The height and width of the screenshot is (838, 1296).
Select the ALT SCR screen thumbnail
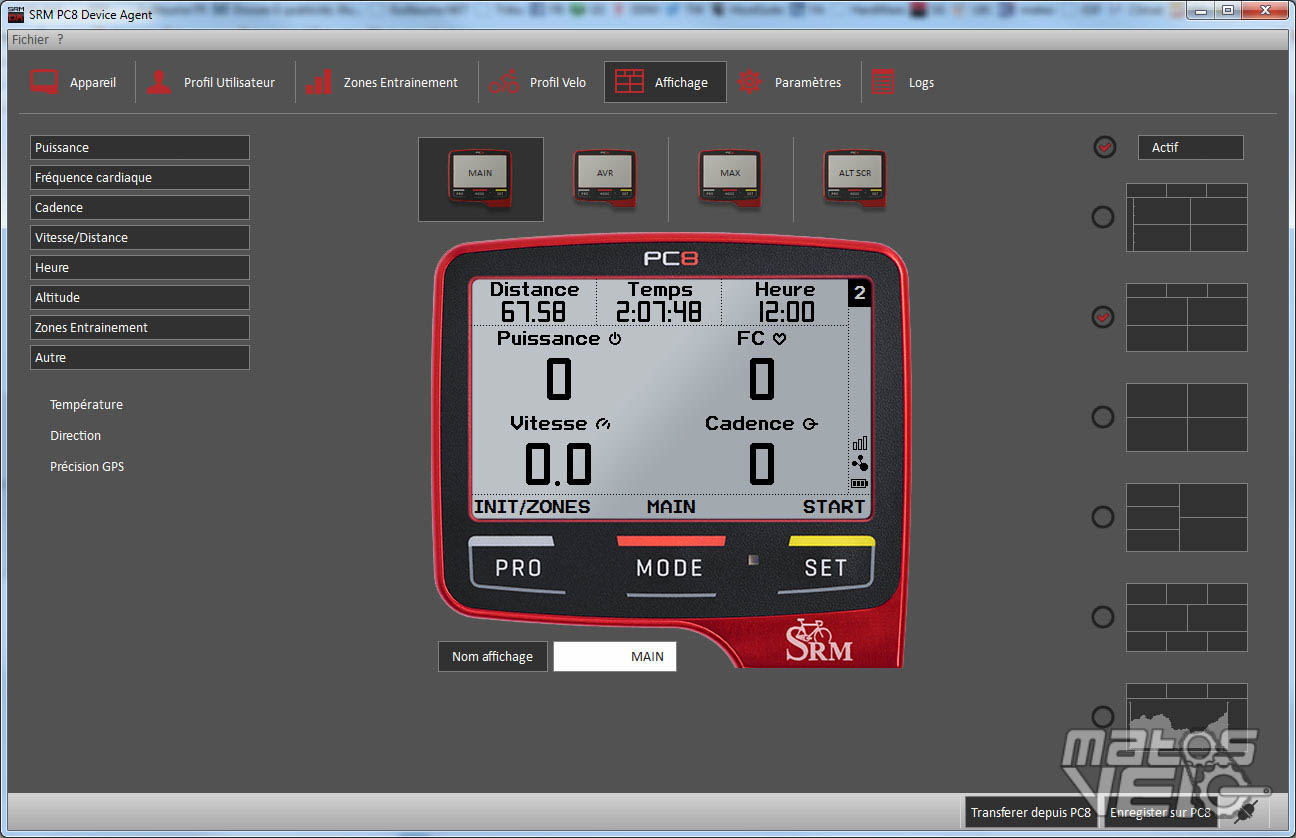pos(856,179)
